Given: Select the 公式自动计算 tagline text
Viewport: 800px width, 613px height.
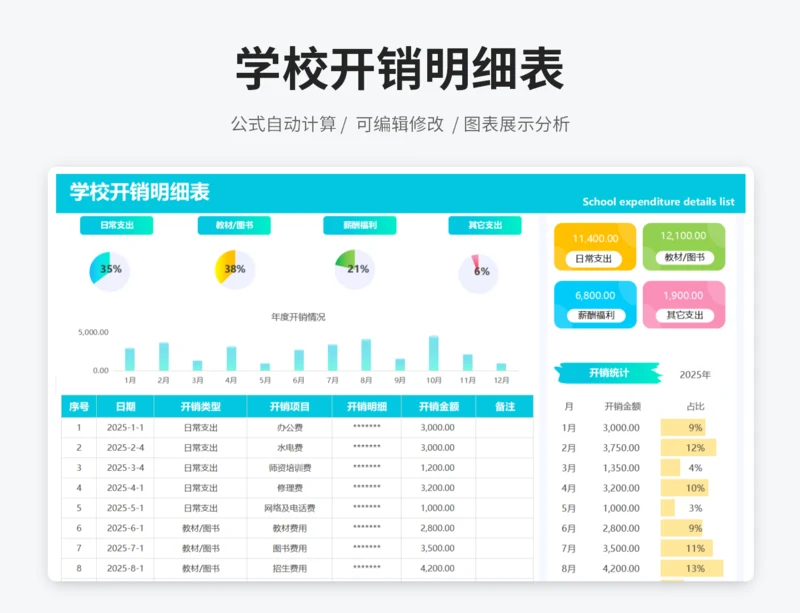Looking at the screenshot, I should [284, 124].
